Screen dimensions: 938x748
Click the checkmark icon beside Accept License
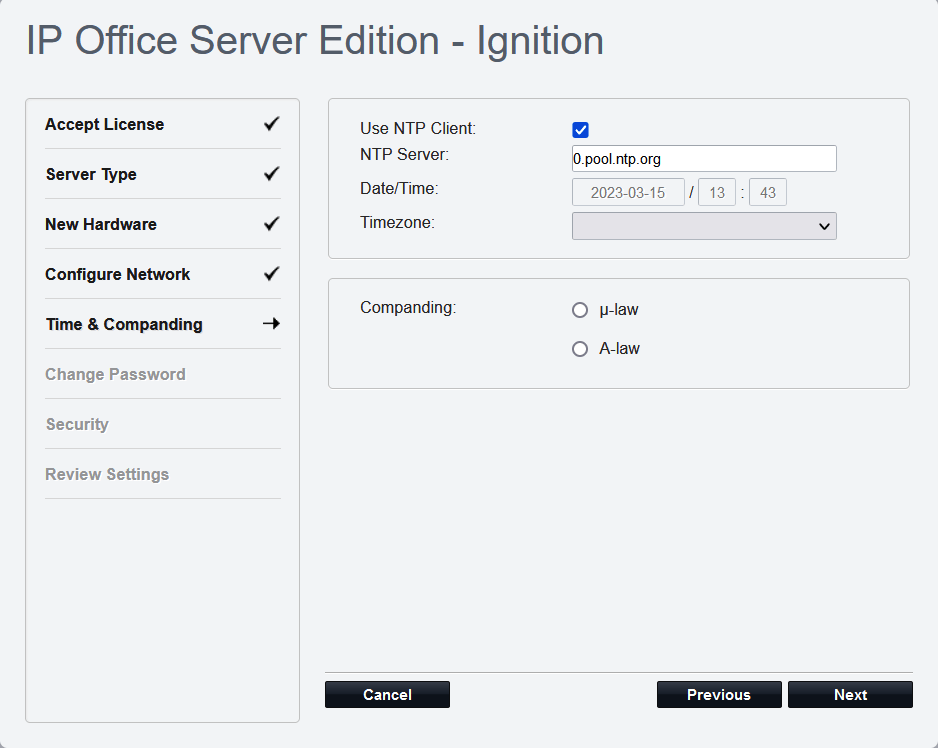pyautogui.click(x=272, y=124)
